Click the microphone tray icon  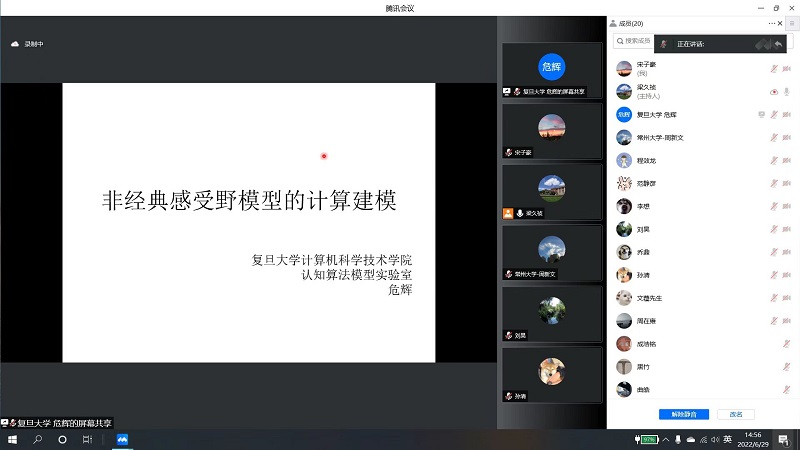[x=678, y=440]
